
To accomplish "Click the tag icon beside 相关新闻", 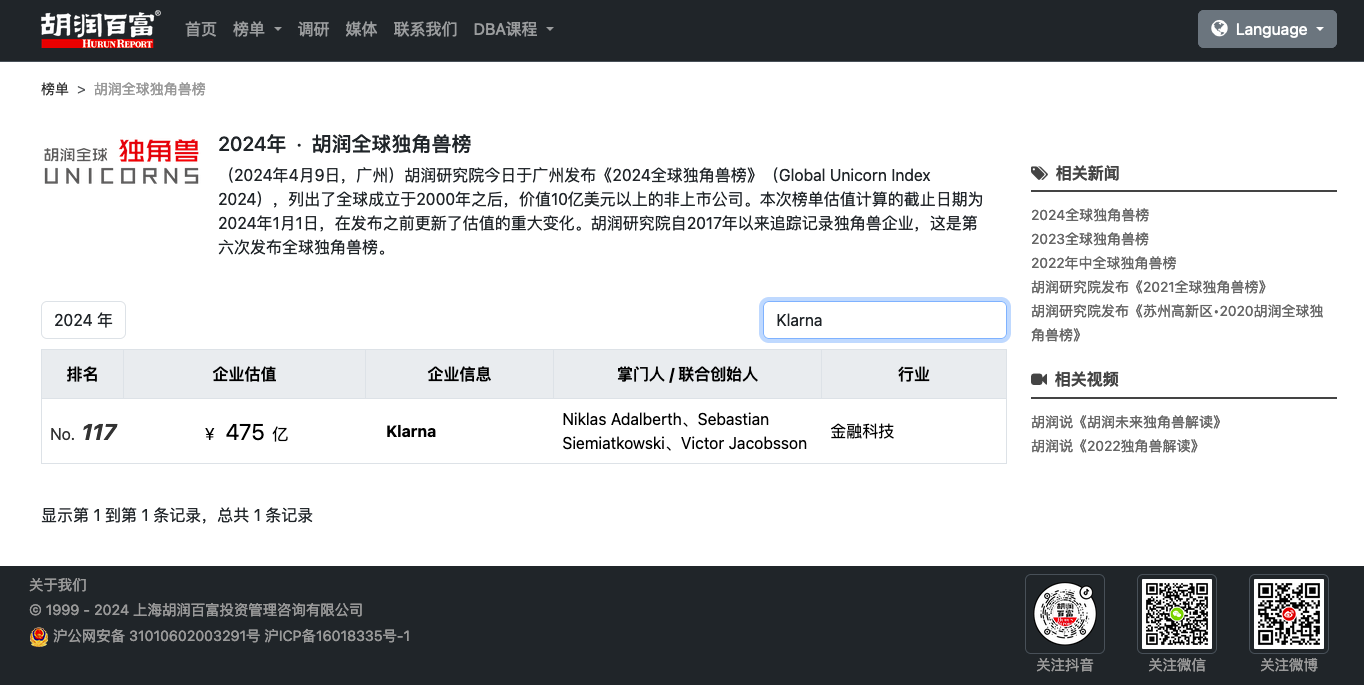I will (1039, 173).
